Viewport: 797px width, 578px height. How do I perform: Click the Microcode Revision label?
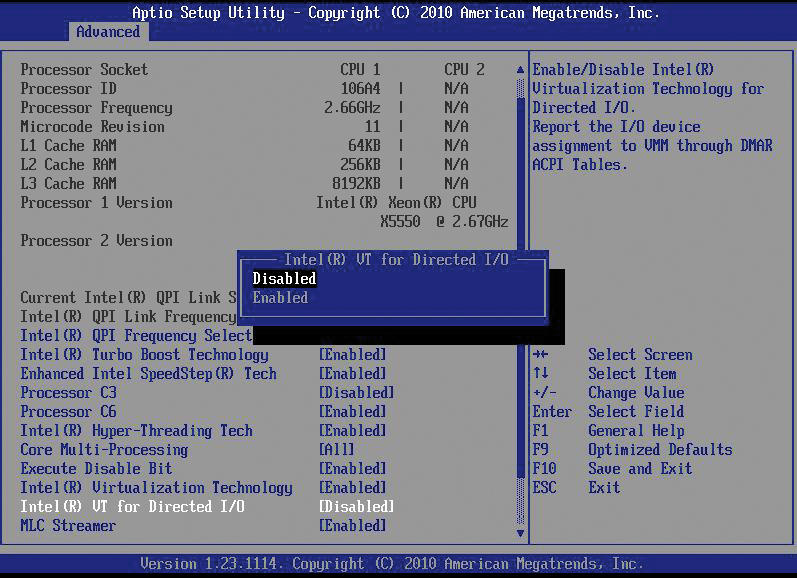point(93,127)
